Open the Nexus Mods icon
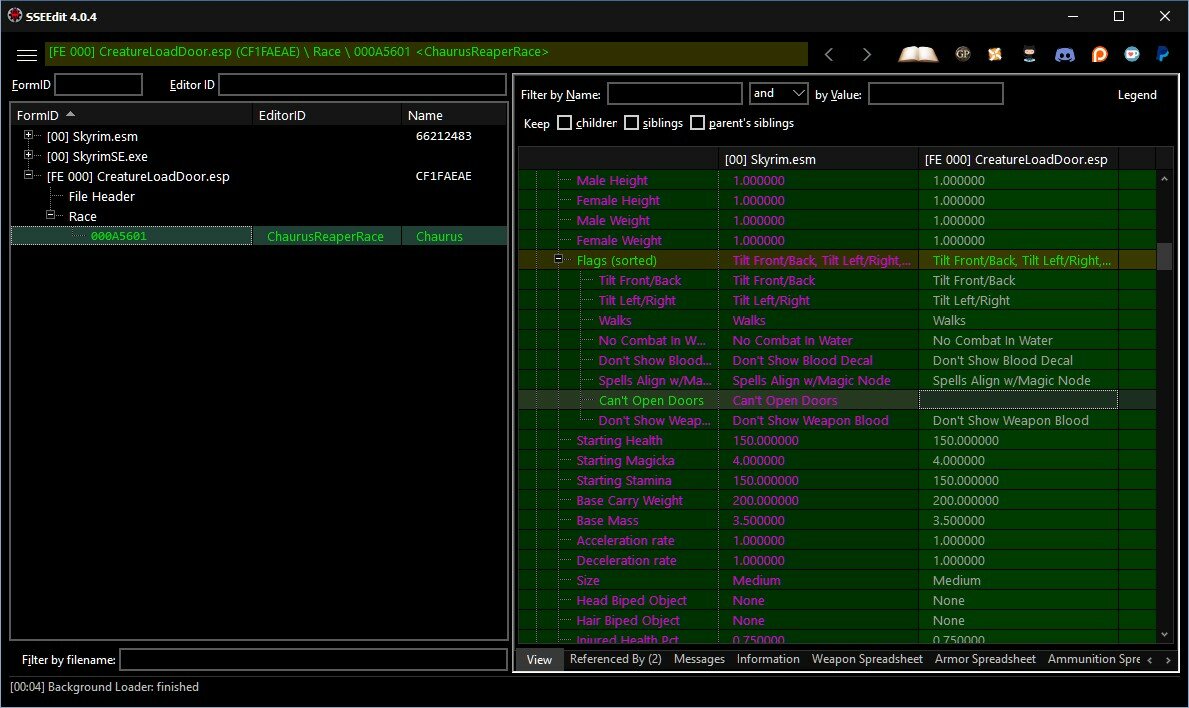The width and height of the screenshot is (1189, 708). (995, 54)
